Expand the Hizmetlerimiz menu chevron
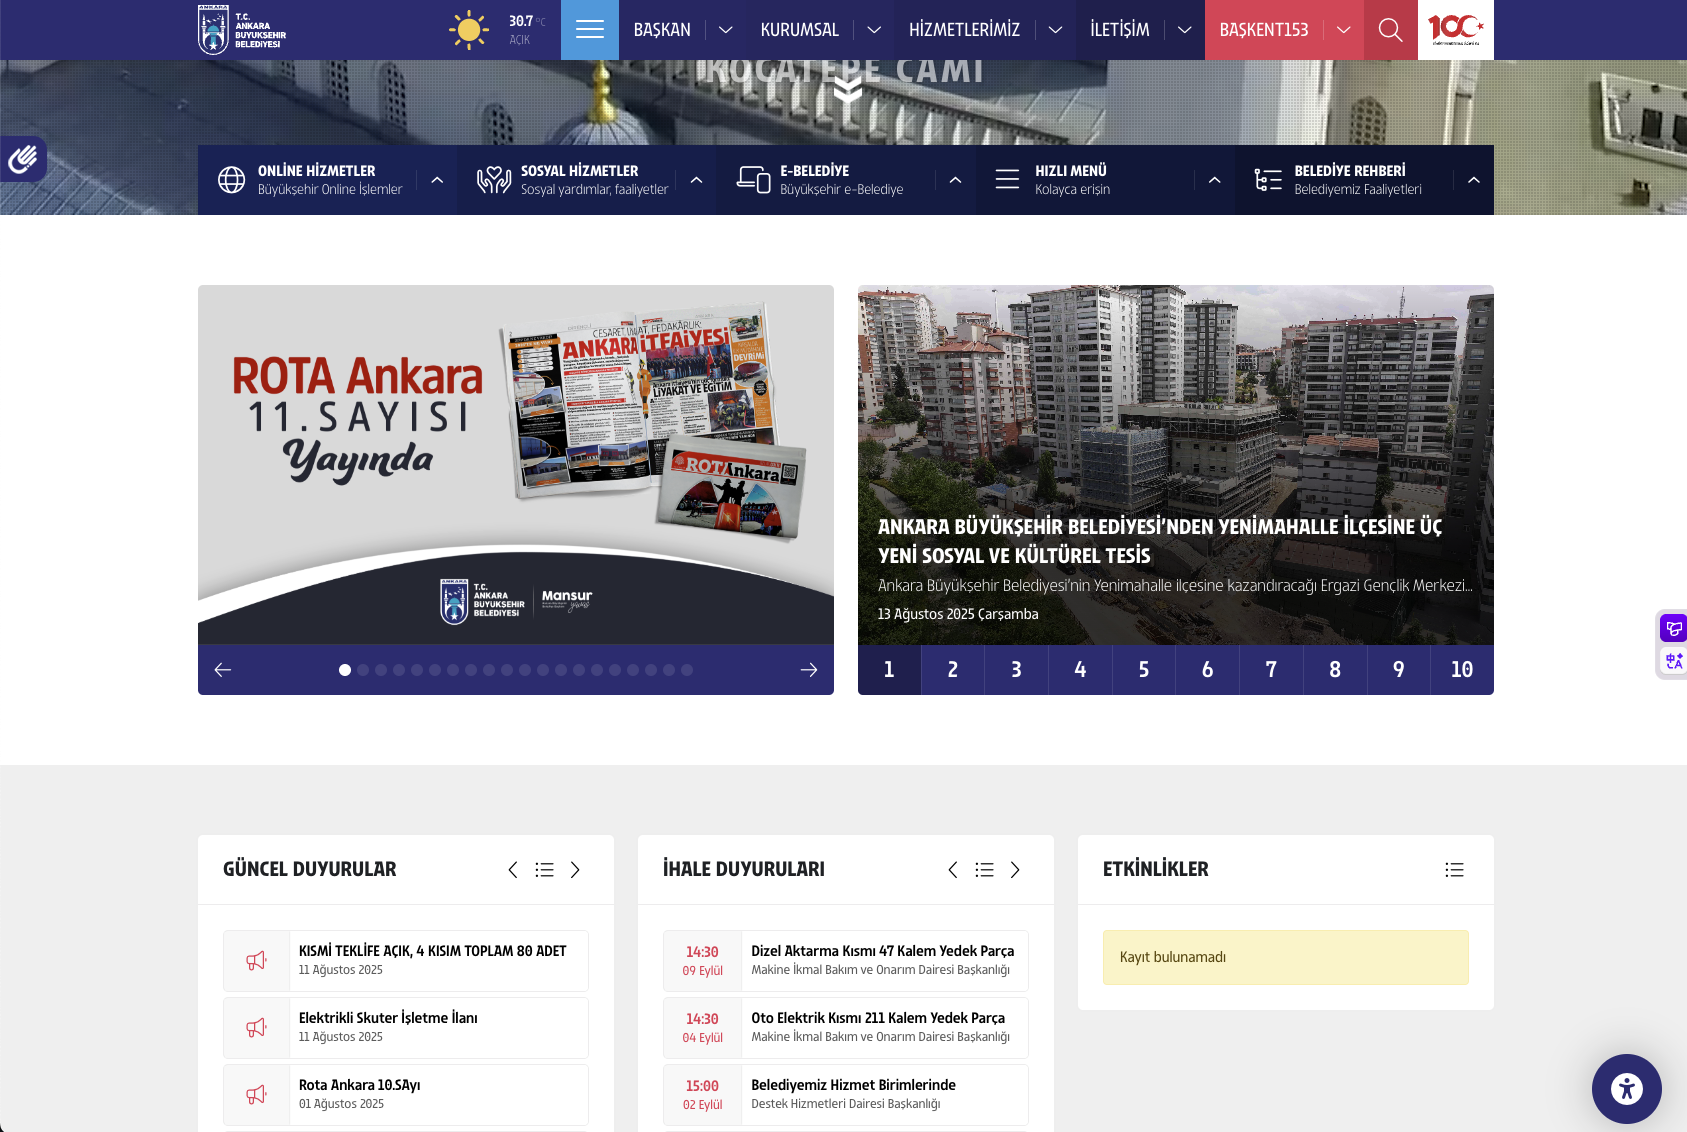The height and width of the screenshot is (1132, 1687). click(x=1055, y=30)
